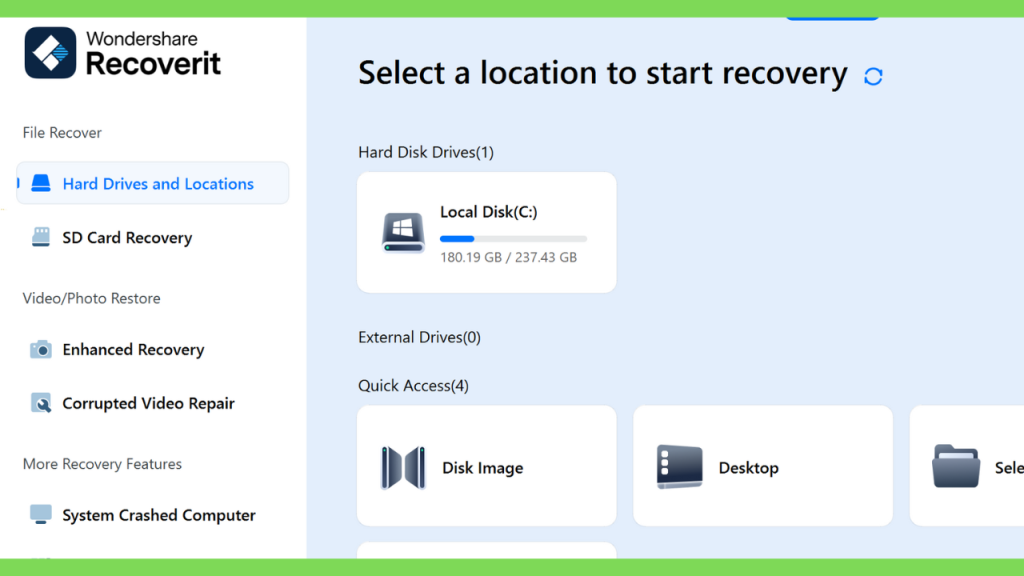Click the 'File Recover' section label
Image resolution: width=1024 pixels, height=576 pixels.
[62, 133]
